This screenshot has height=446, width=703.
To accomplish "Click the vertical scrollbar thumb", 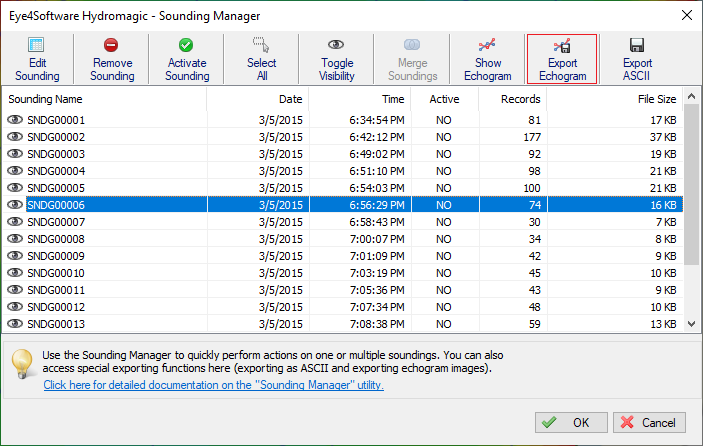I will pos(691,184).
